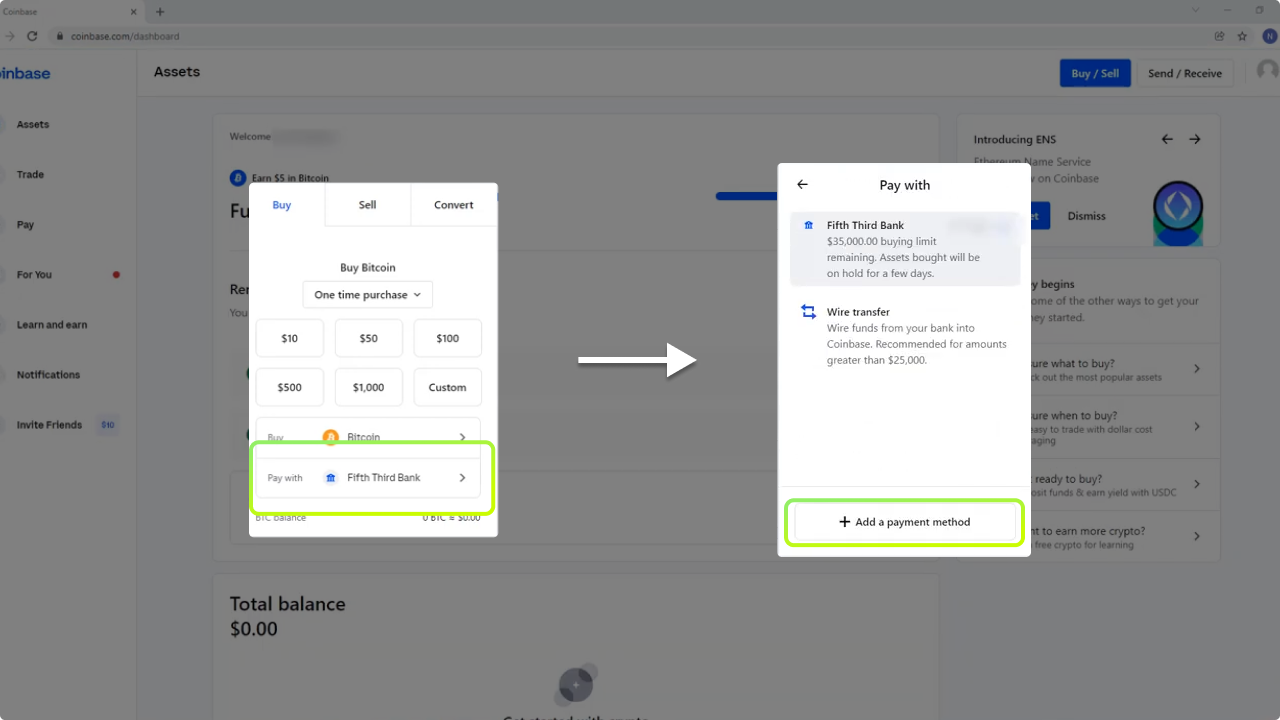1280x720 pixels.
Task: Select the $50 amount button
Action: click(368, 338)
